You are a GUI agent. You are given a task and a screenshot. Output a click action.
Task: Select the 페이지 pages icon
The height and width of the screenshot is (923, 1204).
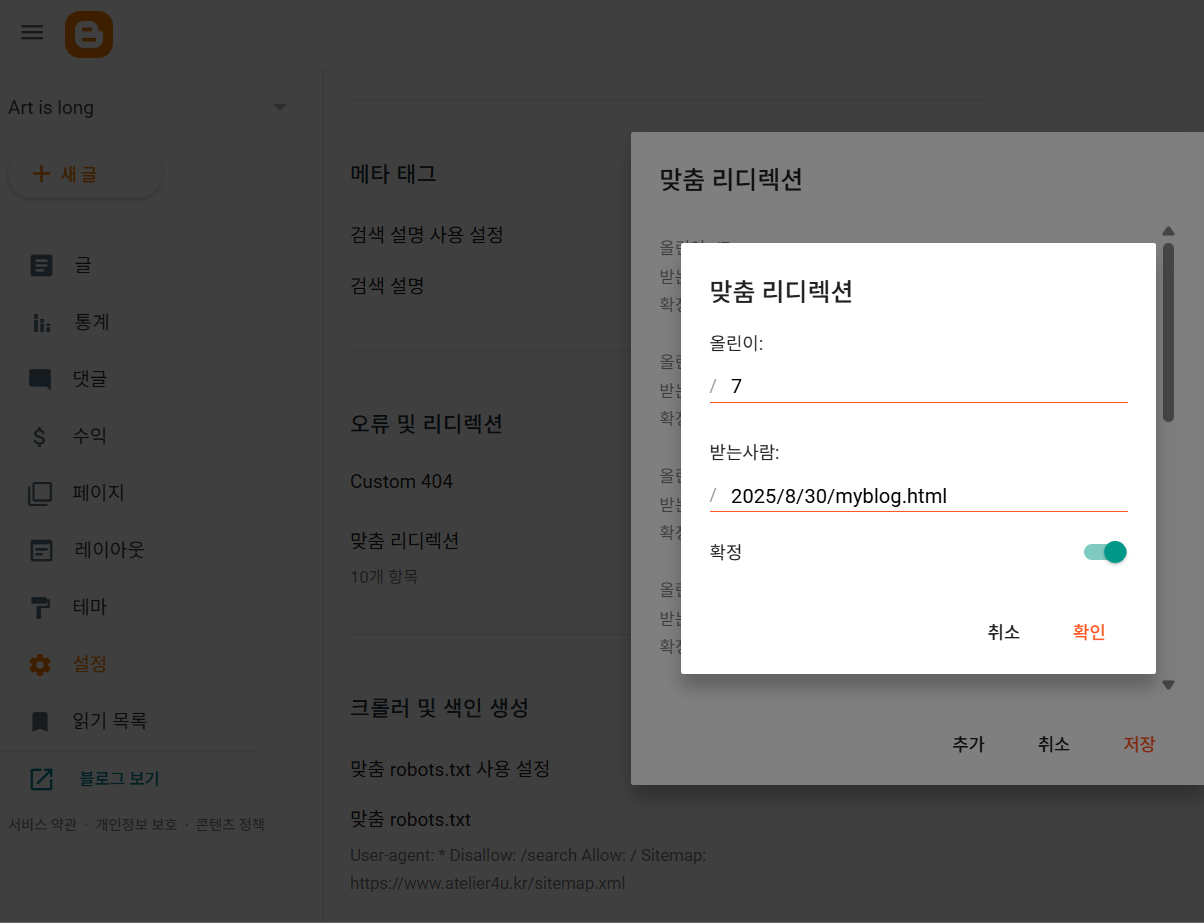(x=40, y=492)
